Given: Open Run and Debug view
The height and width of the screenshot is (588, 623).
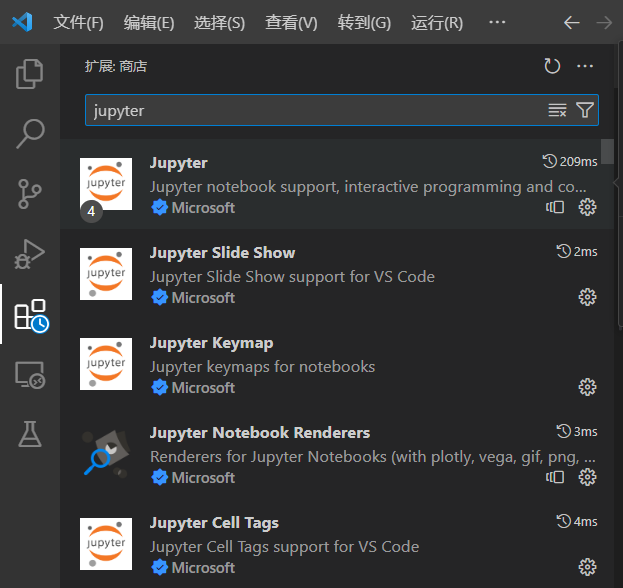Looking at the screenshot, I should tap(29, 254).
